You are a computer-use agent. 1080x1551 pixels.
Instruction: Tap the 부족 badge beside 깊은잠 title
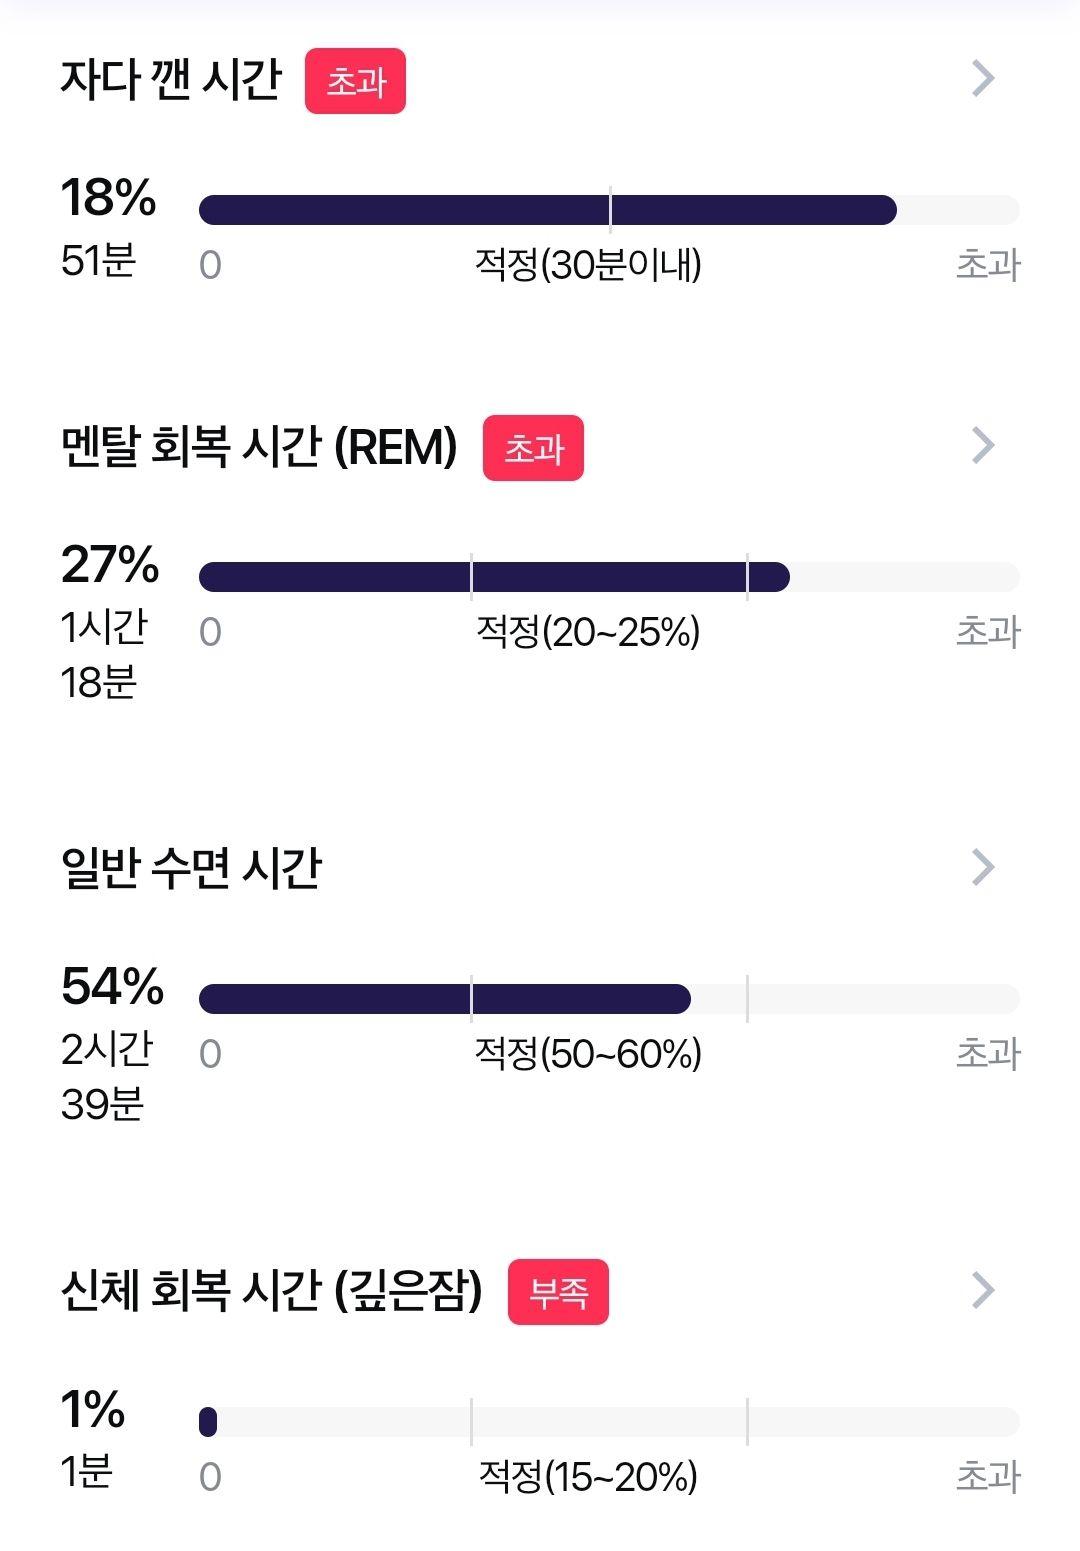(x=558, y=1292)
